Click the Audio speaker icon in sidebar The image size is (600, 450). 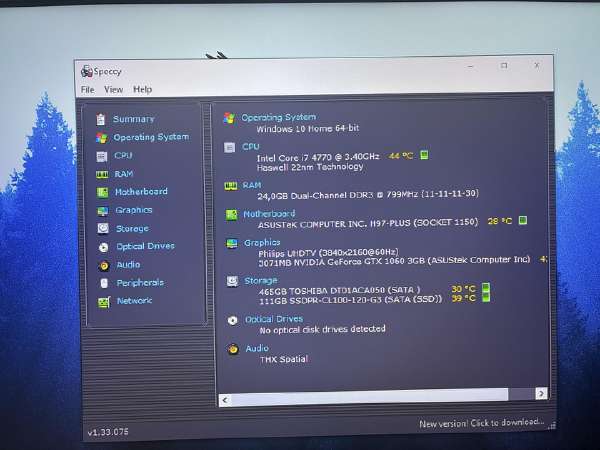(104, 266)
